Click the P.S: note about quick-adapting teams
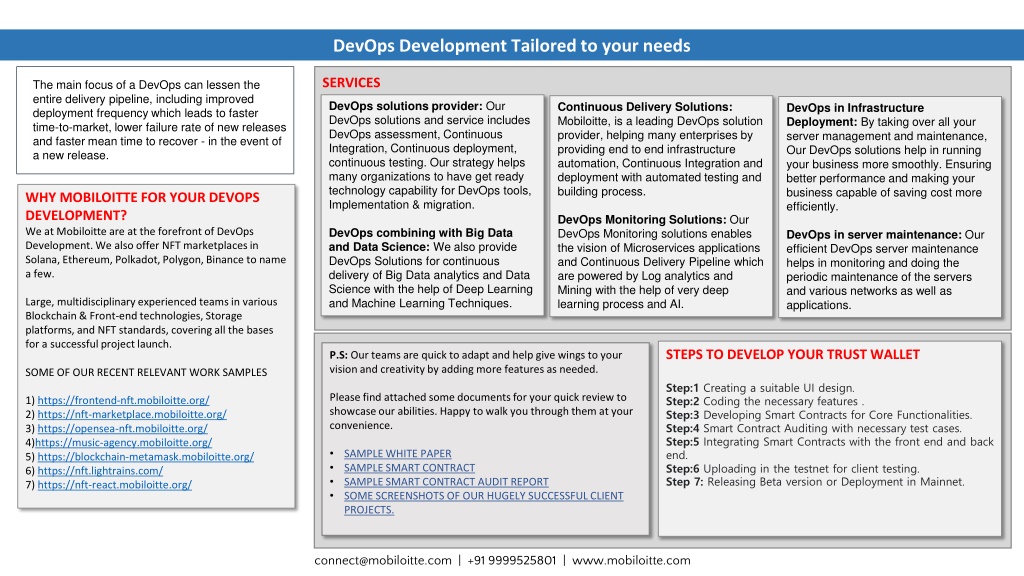Viewport: 1024px width, 576px height. tap(475, 362)
